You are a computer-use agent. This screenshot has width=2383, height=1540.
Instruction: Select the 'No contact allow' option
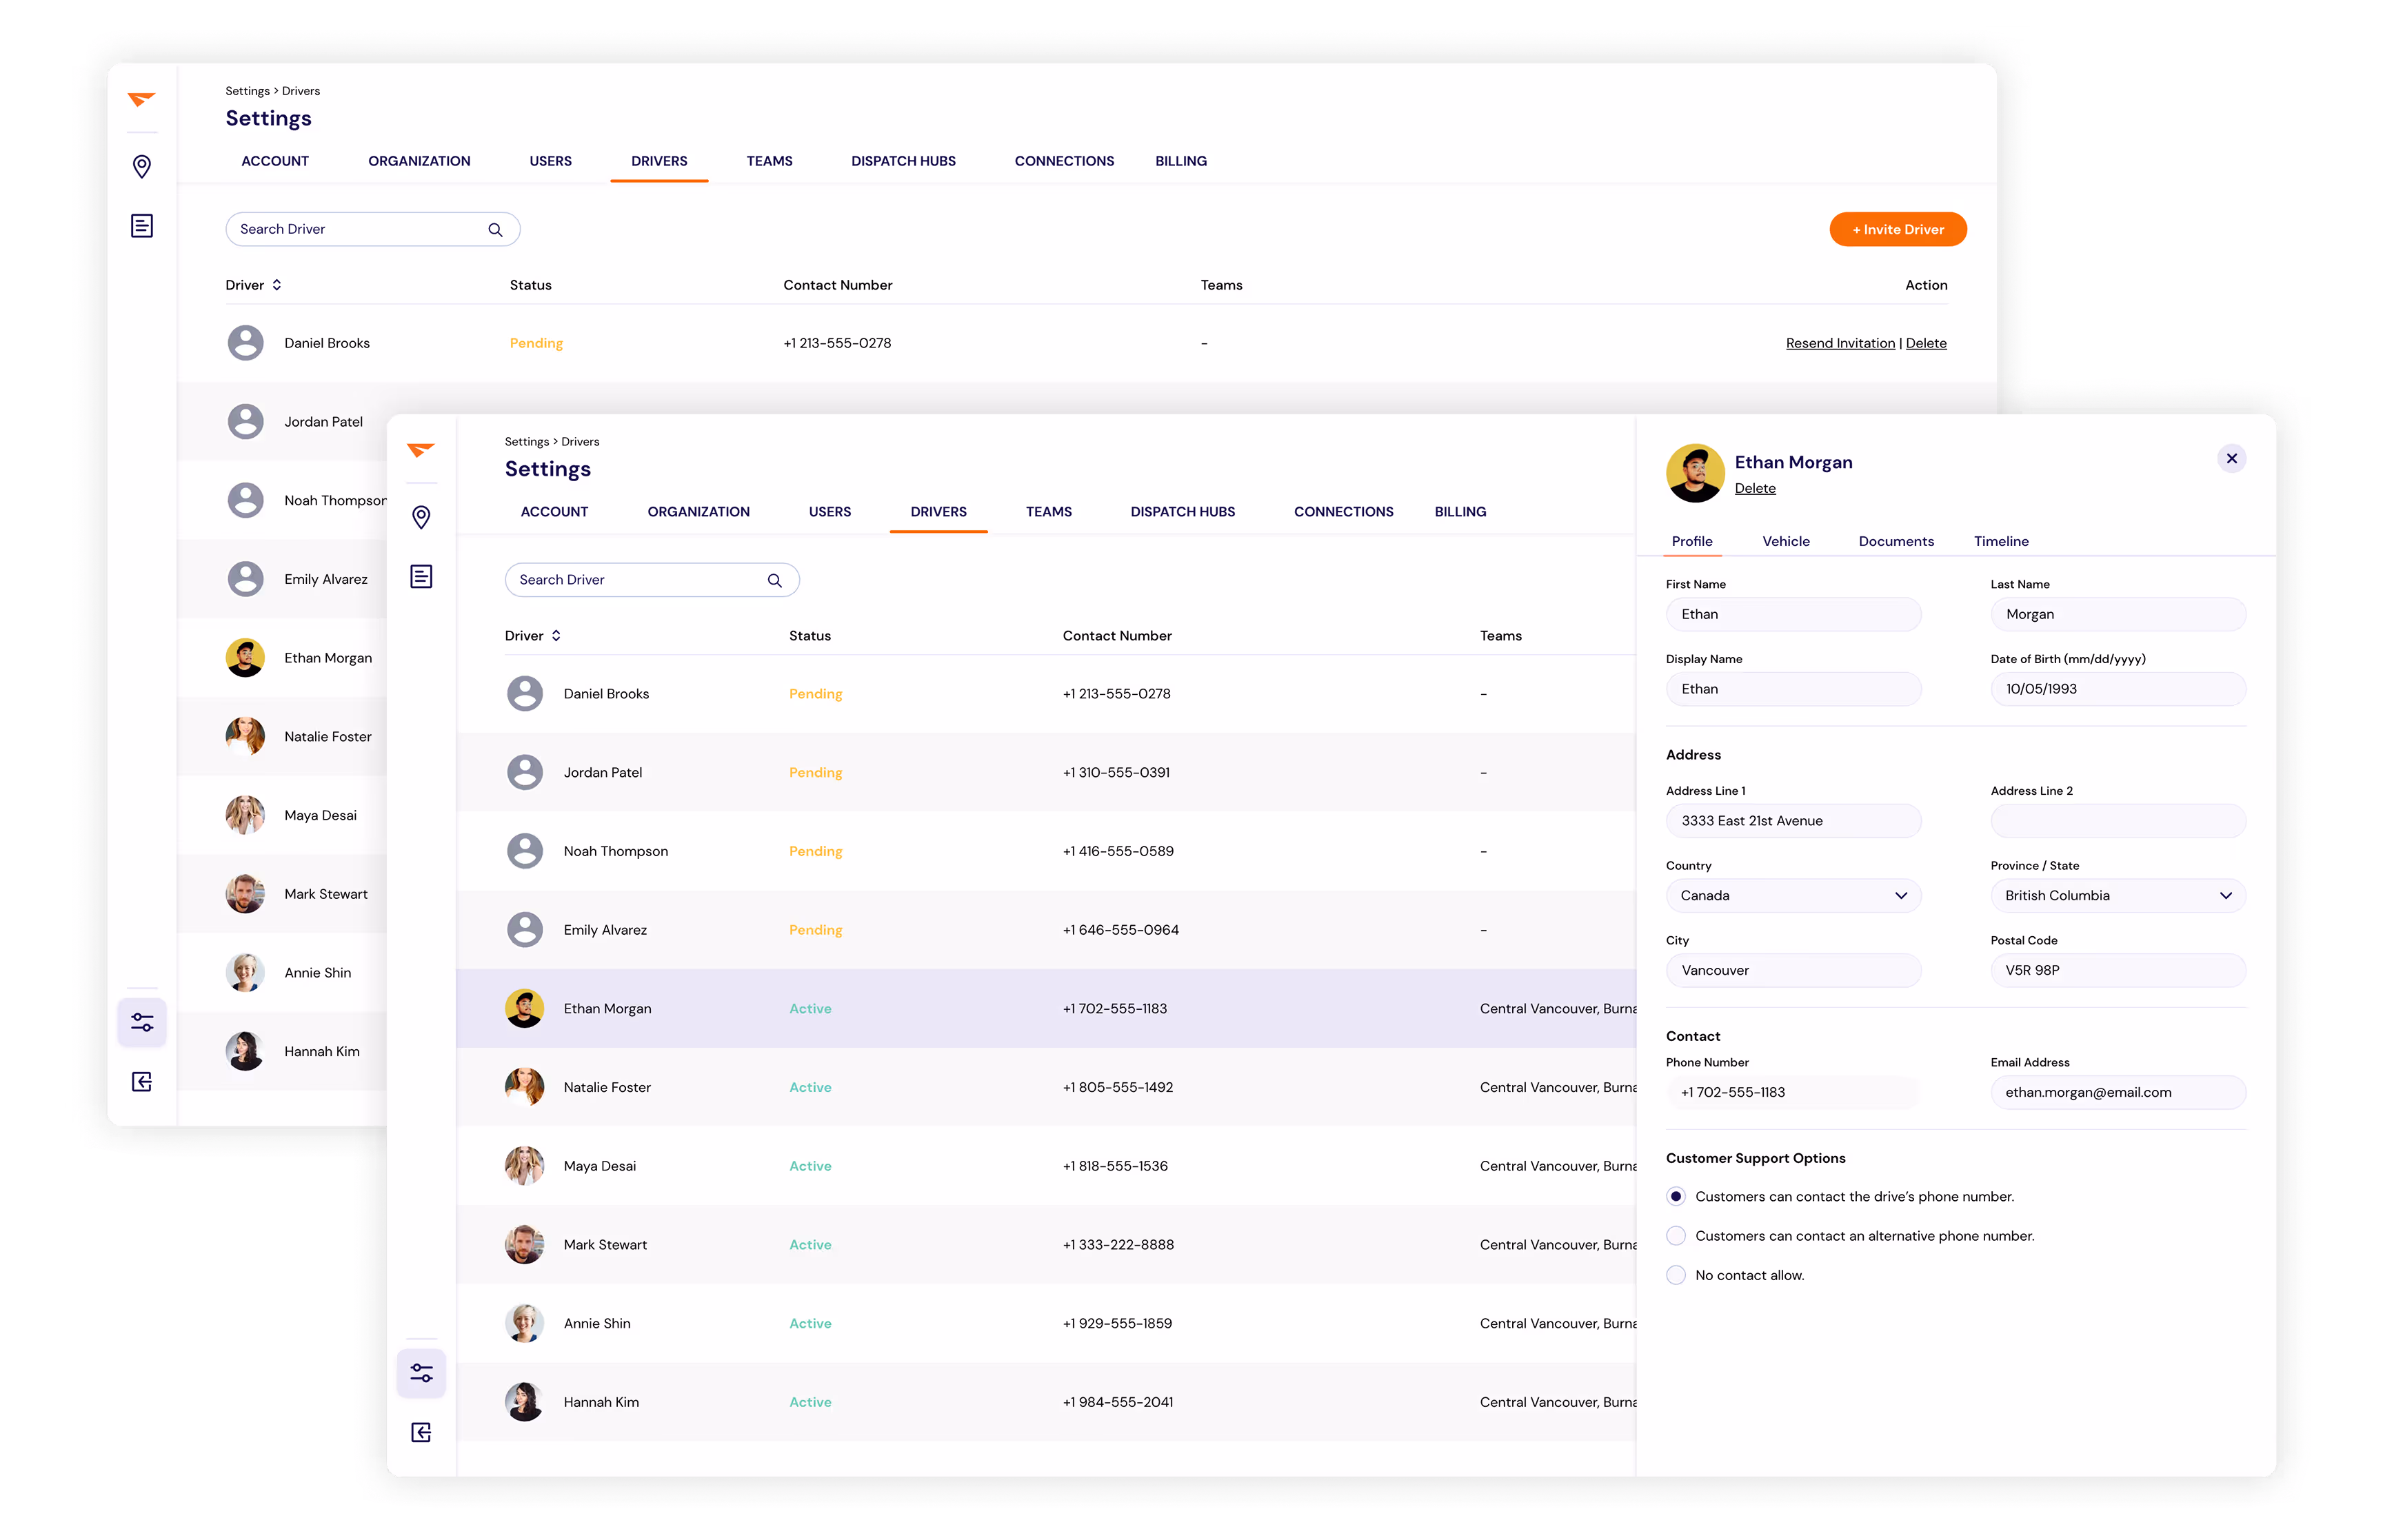point(1676,1275)
